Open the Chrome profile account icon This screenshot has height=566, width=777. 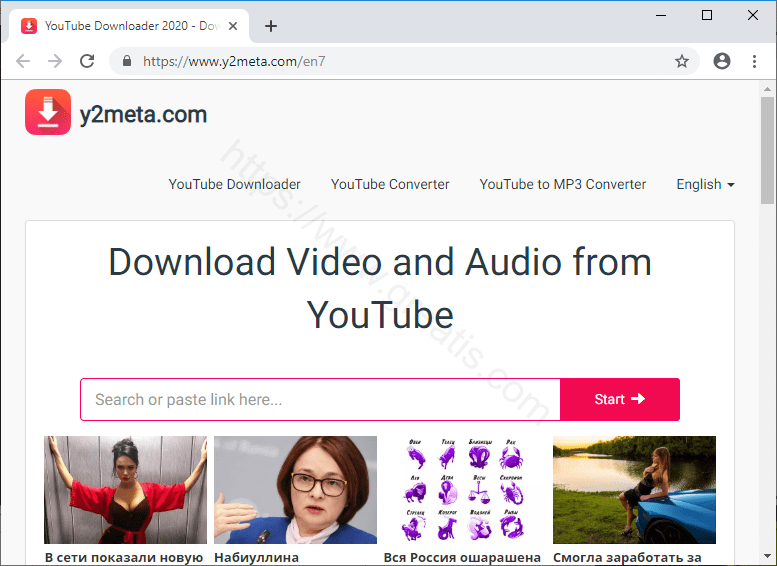pyautogui.click(x=722, y=61)
